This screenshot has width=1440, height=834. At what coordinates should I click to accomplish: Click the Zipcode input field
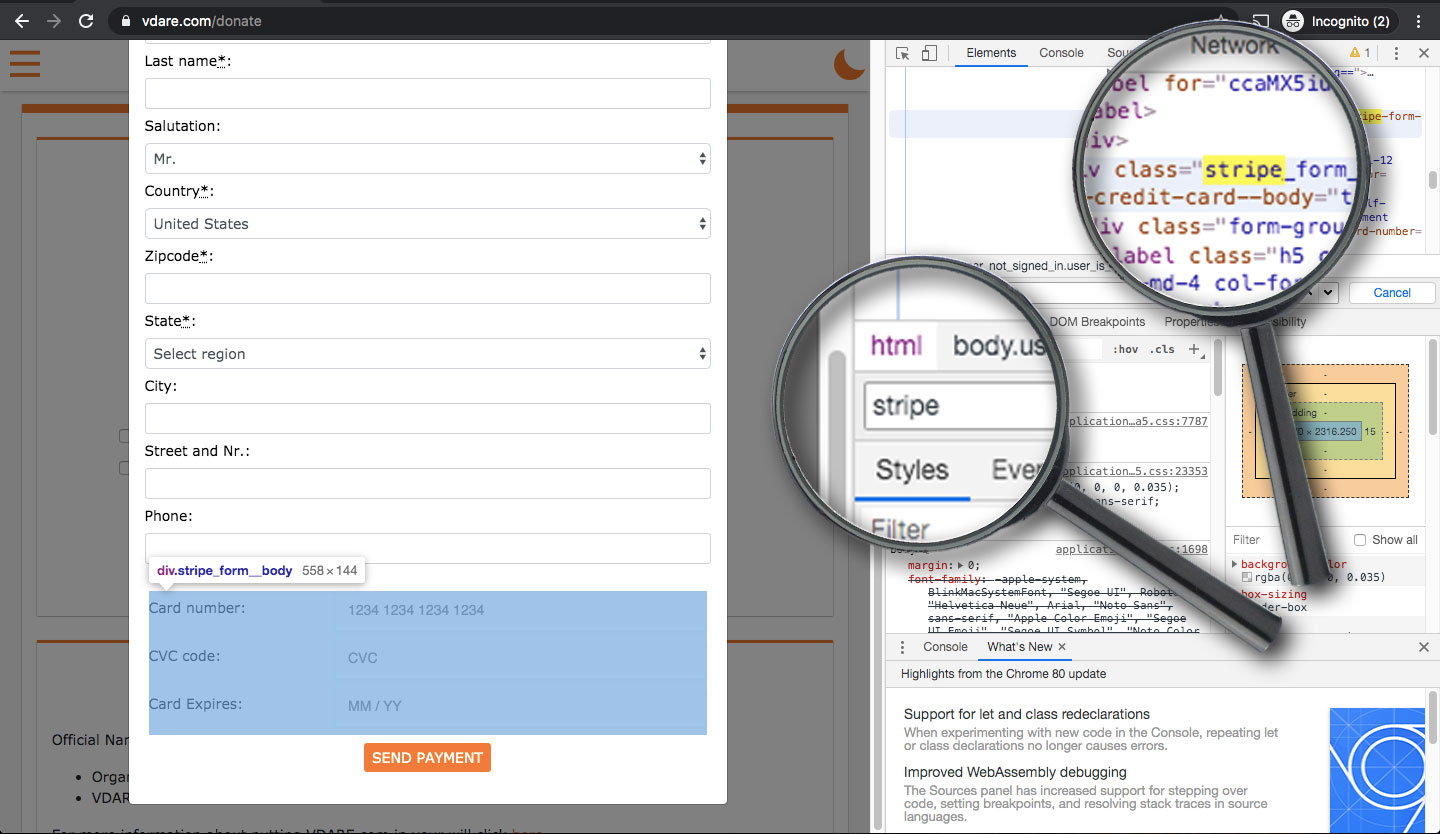point(428,289)
